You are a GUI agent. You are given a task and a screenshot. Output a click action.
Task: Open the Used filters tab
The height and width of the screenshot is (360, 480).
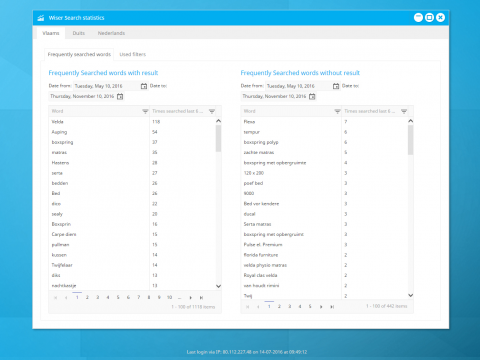(x=133, y=54)
